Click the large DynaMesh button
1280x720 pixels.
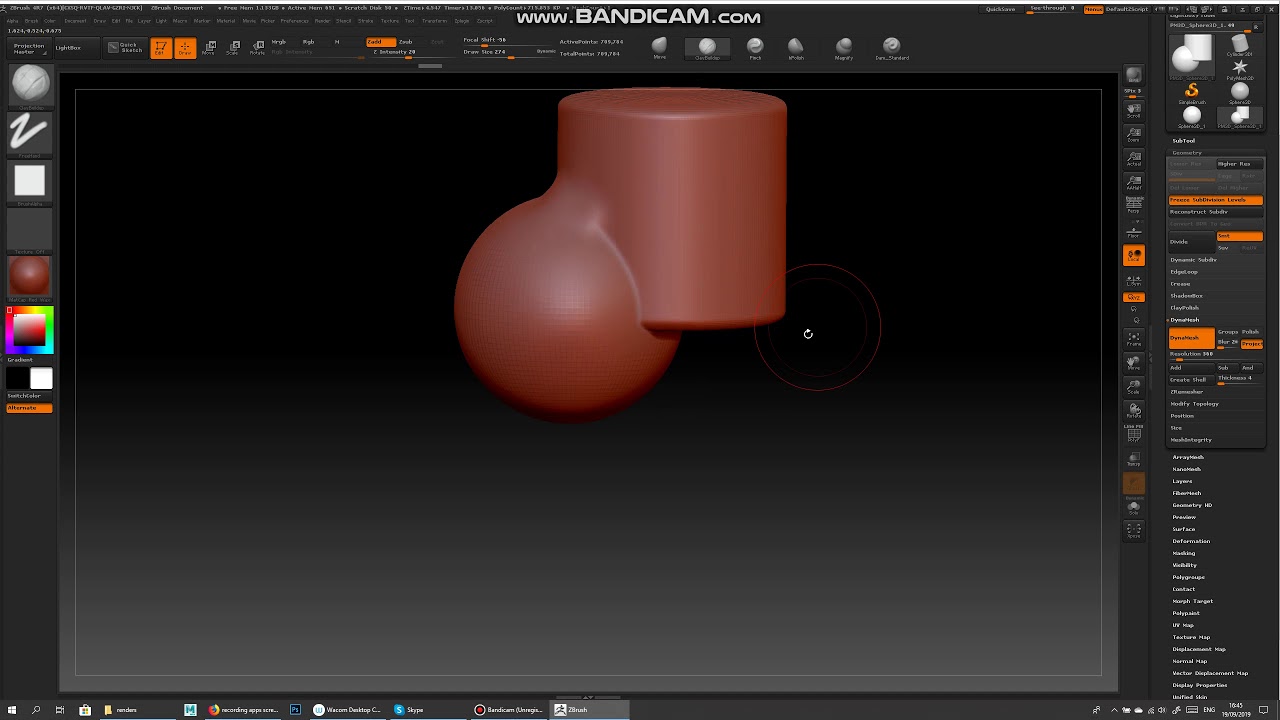[x=1191, y=338]
